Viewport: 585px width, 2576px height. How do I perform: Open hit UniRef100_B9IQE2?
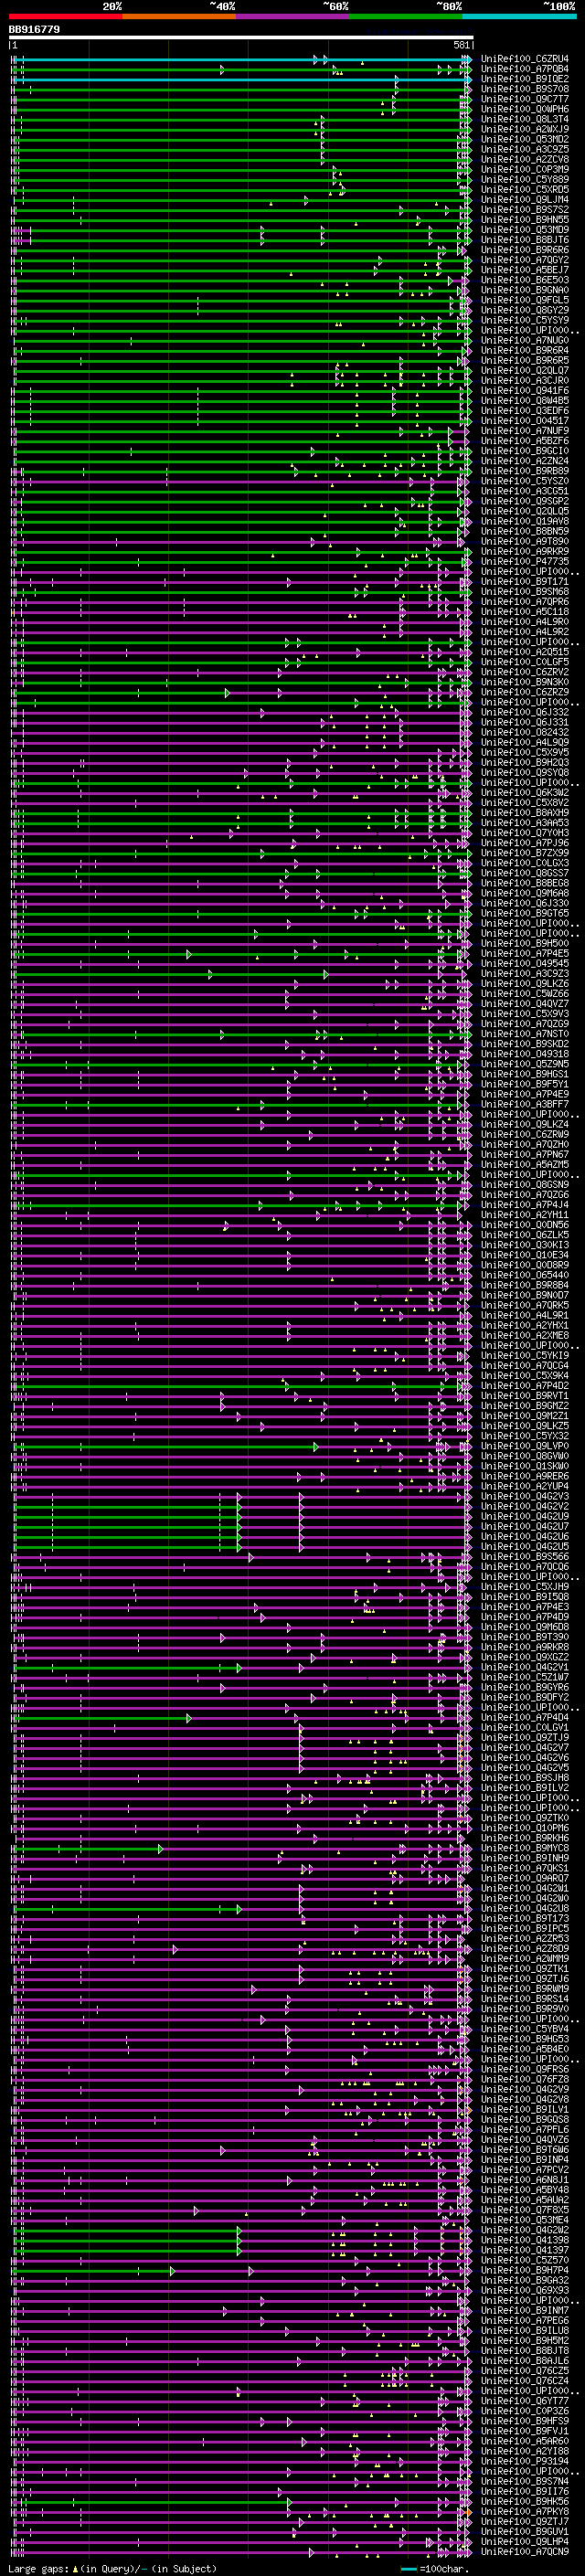[525, 79]
